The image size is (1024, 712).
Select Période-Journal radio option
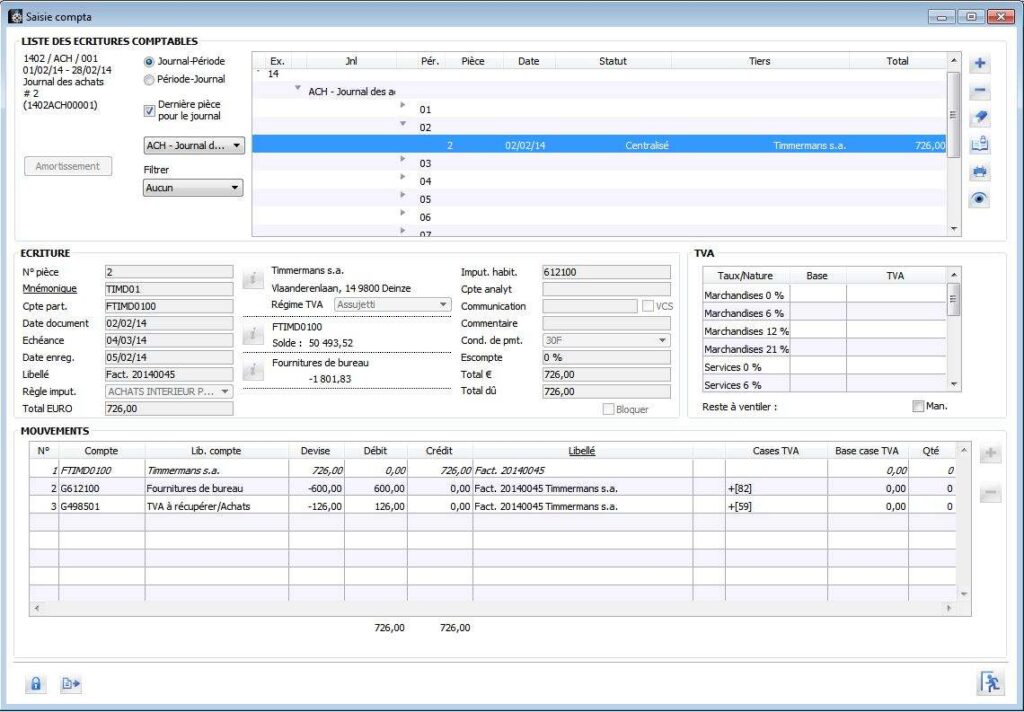click(150, 79)
